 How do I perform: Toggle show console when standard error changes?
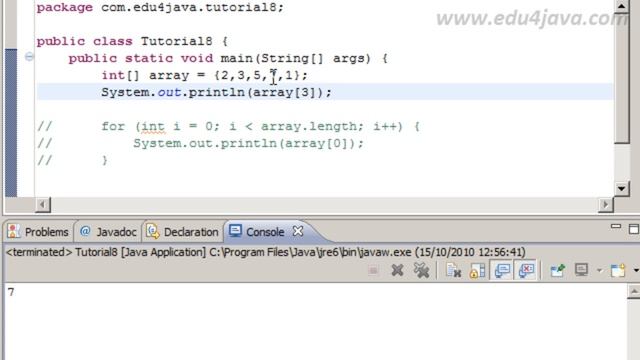point(527,270)
